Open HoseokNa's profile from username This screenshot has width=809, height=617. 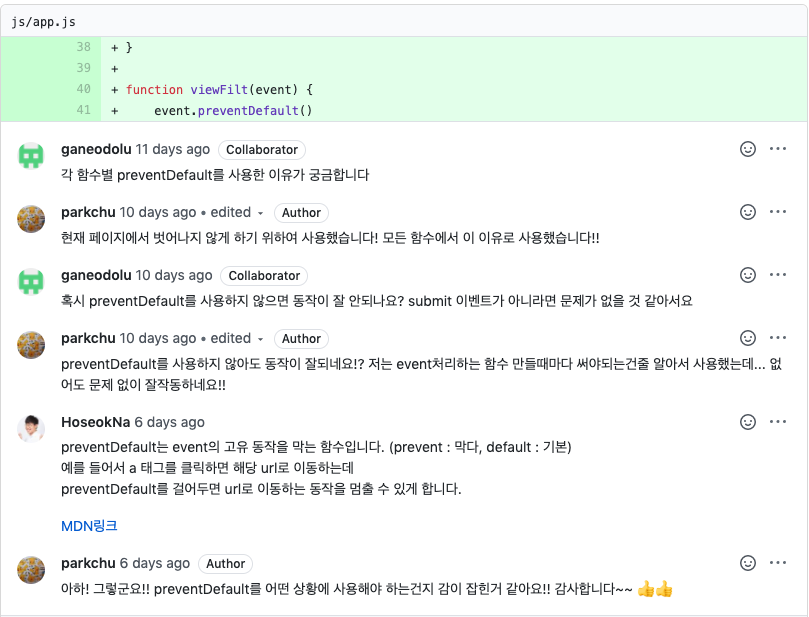95,422
